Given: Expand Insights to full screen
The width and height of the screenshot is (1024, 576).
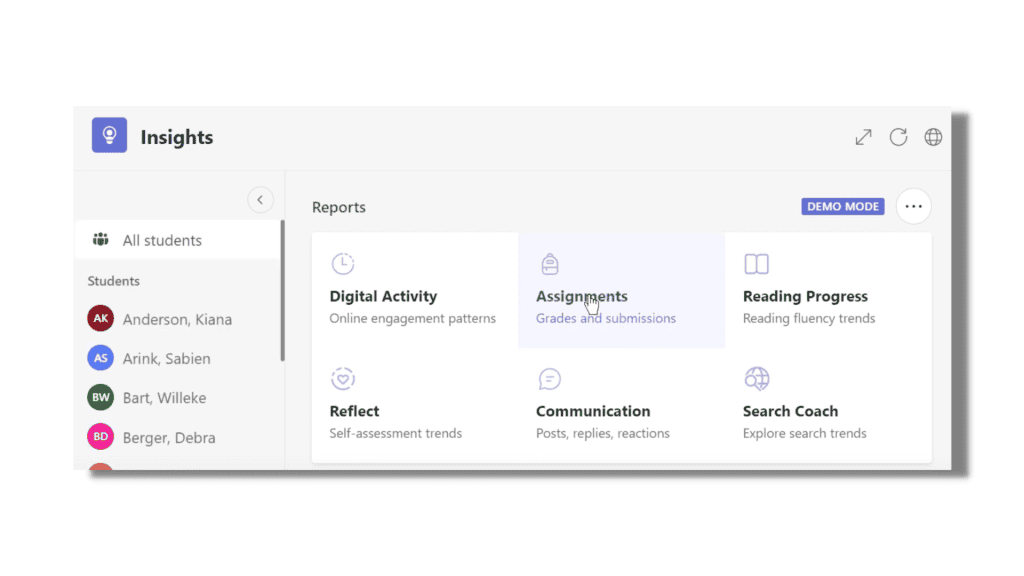Looking at the screenshot, I should pyautogui.click(x=863, y=137).
